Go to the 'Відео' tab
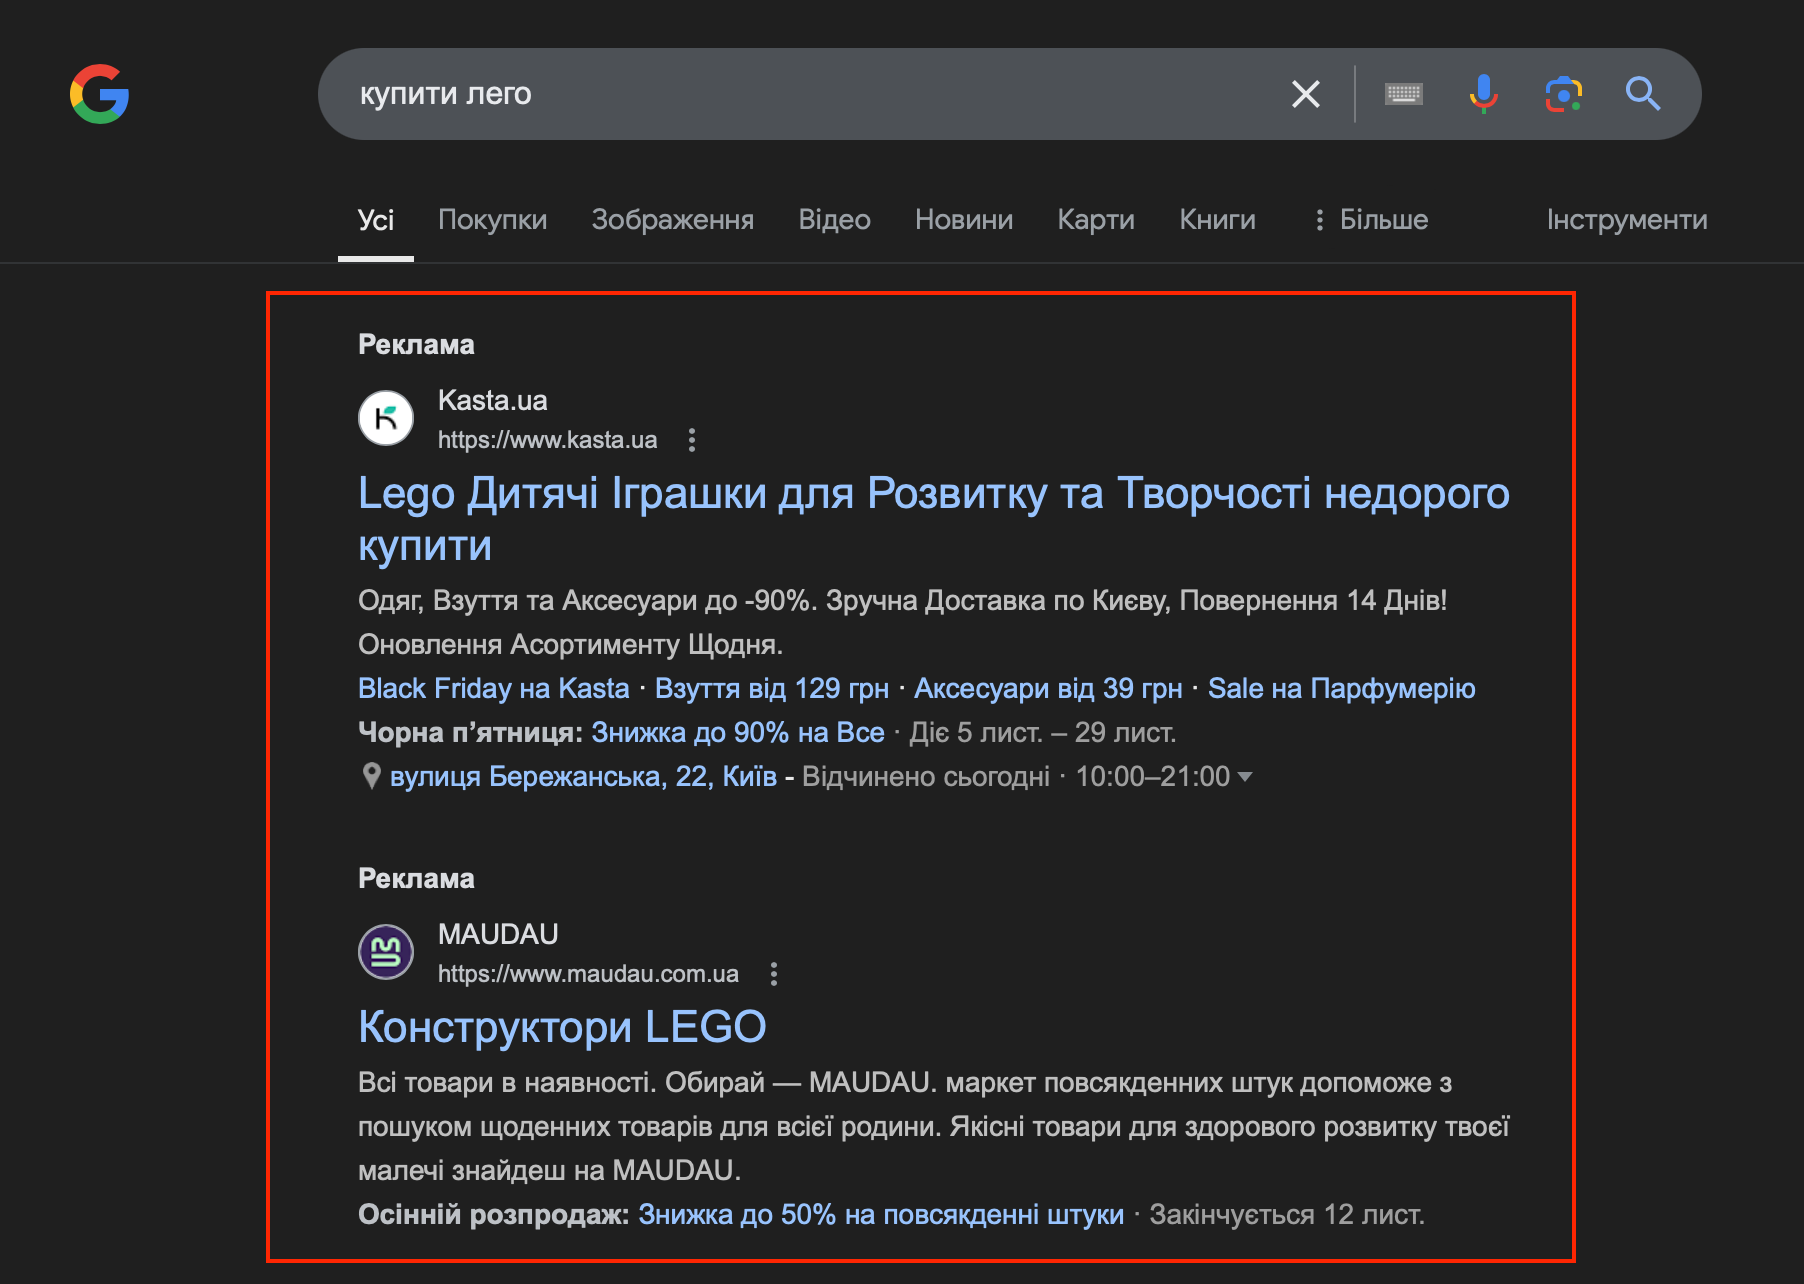The width and height of the screenshot is (1804, 1284). click(835, 220)
